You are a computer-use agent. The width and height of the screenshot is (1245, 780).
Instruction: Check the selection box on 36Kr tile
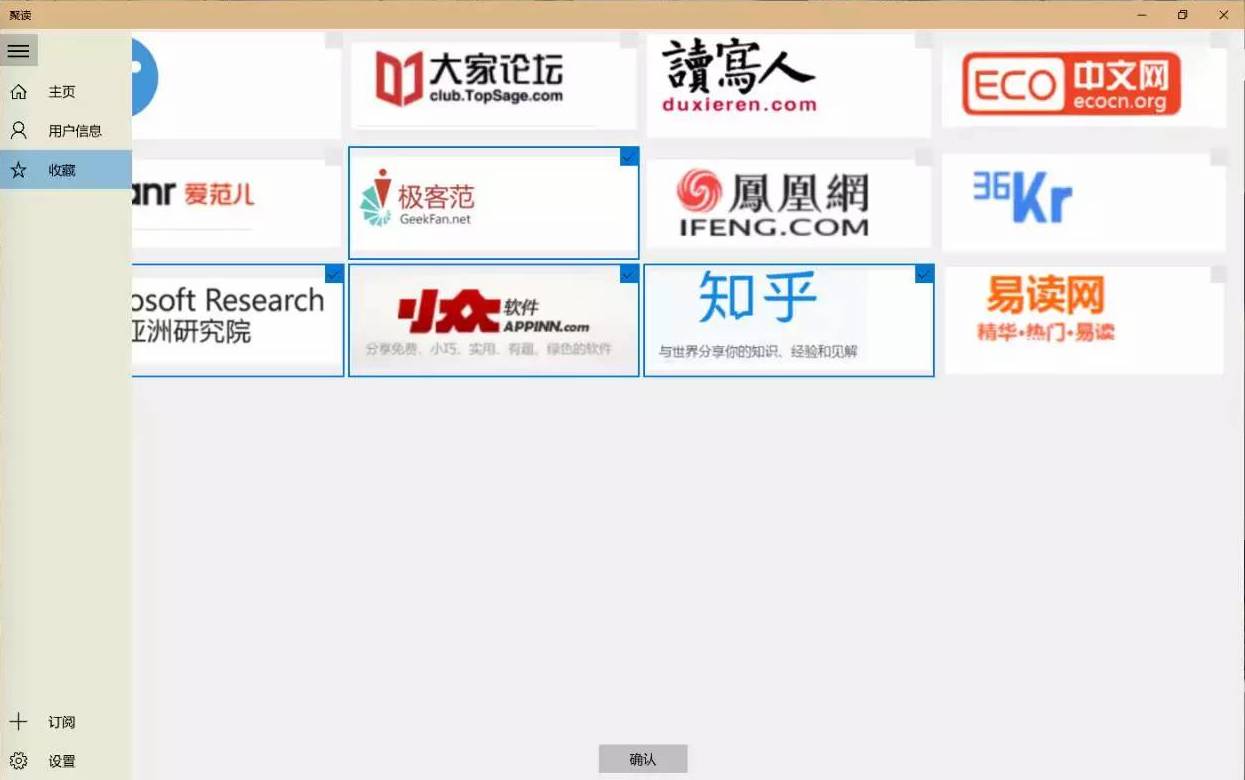1220,157
